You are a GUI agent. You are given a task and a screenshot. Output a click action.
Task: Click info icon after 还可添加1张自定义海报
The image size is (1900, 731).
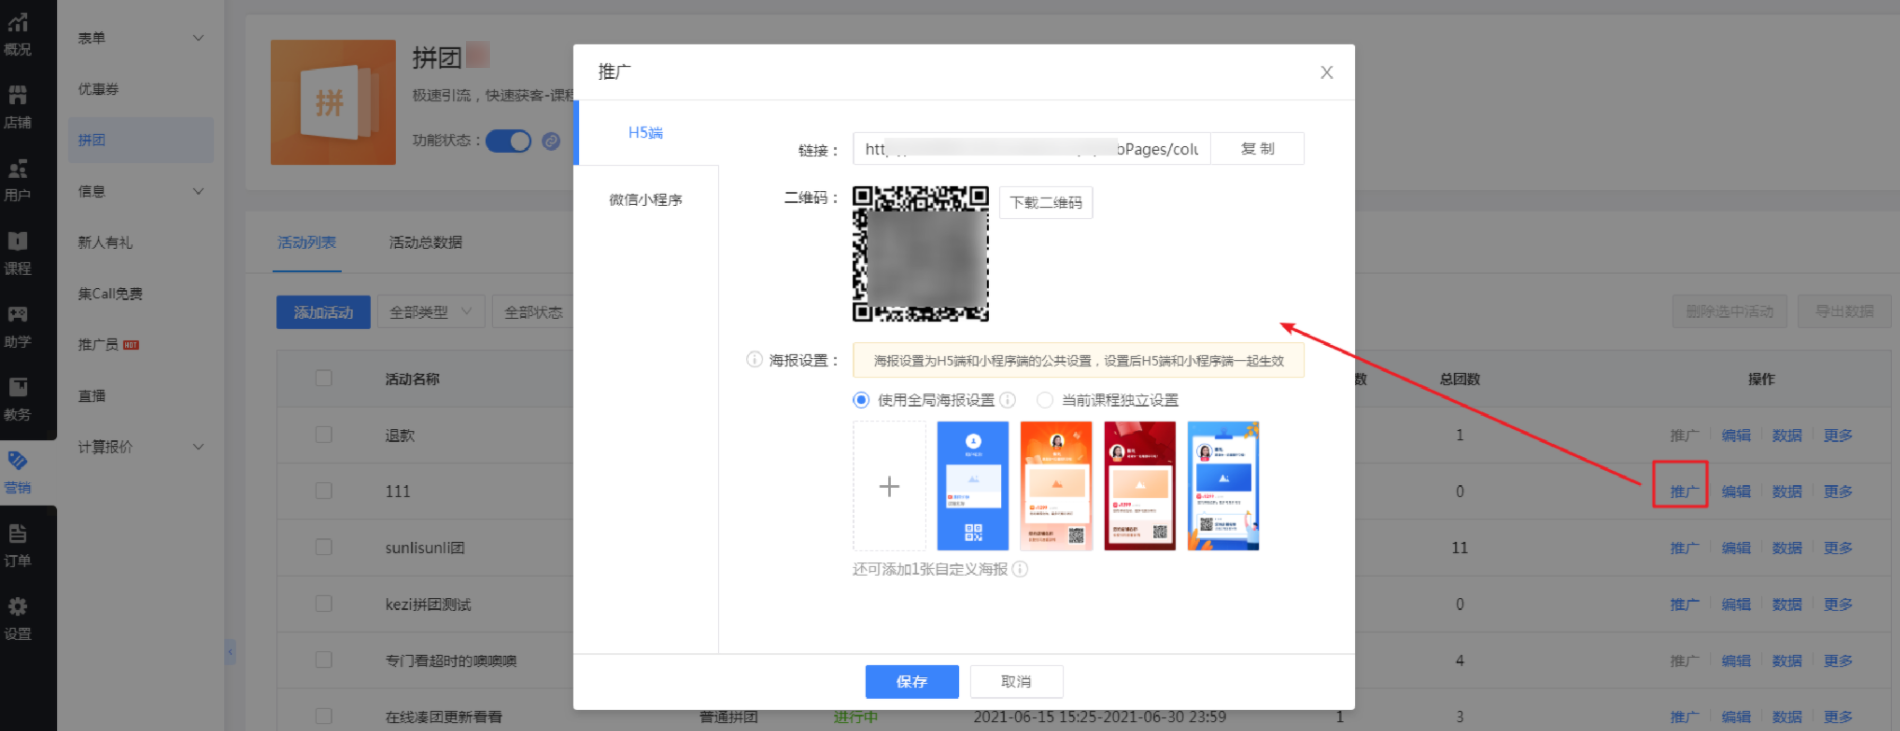pos(1020,569)
